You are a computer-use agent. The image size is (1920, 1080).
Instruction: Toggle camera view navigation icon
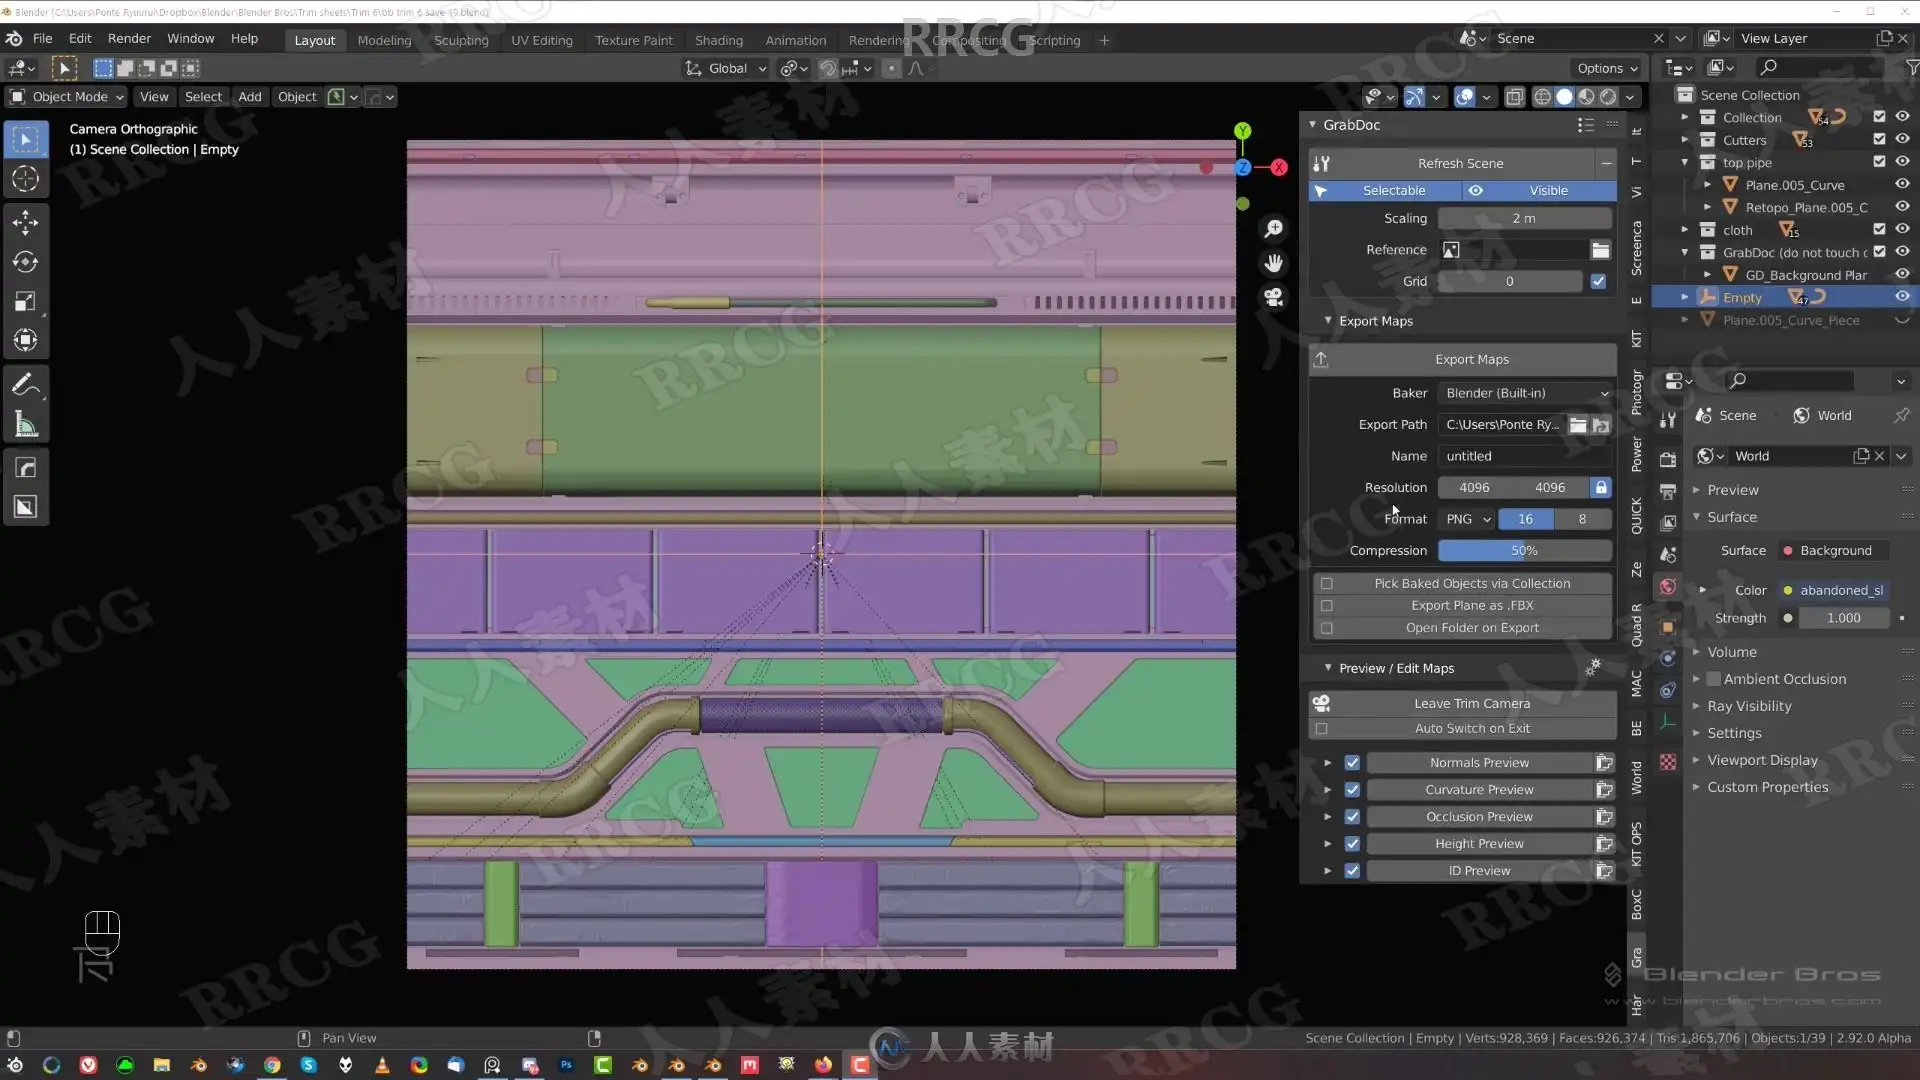point(1273,298)
